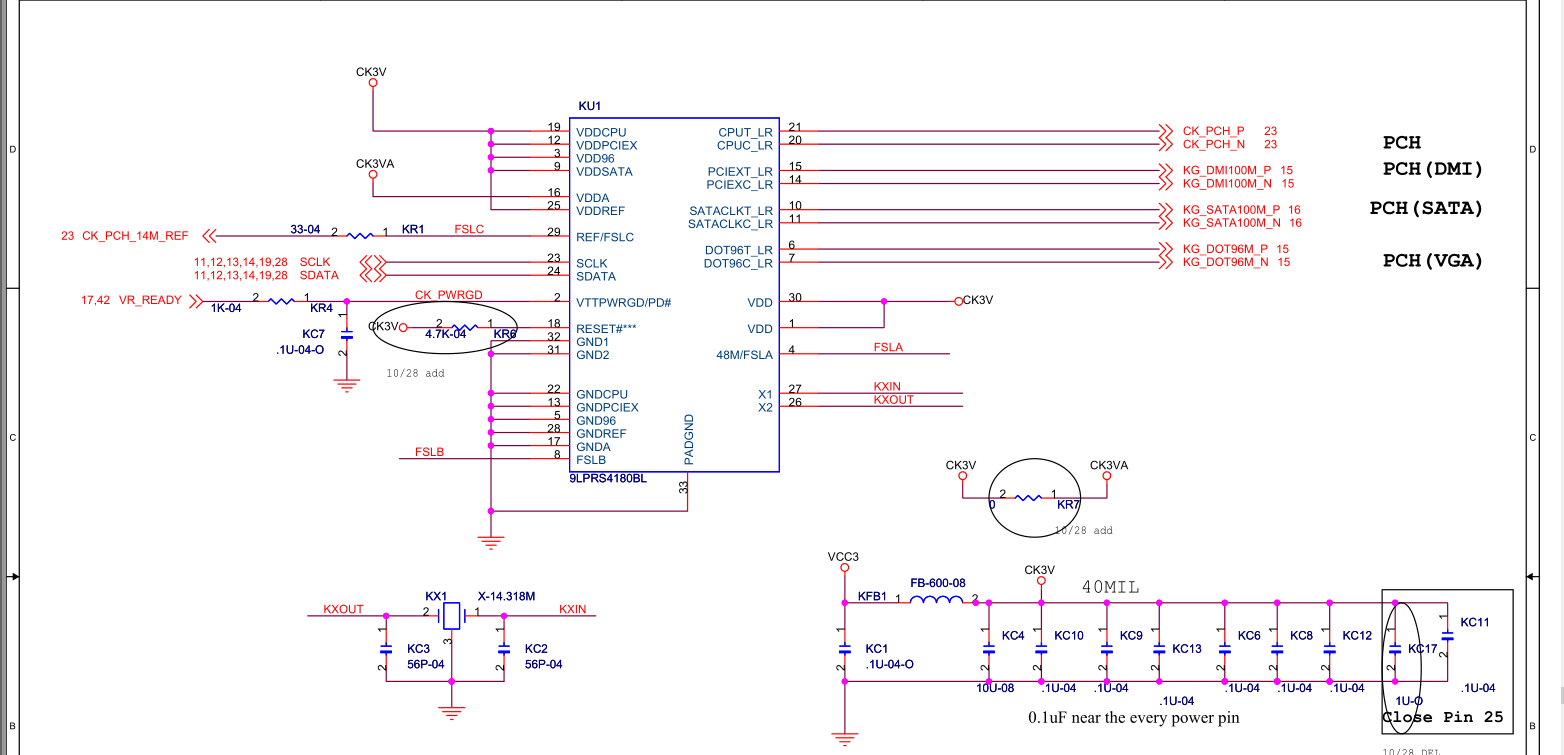Viewport: 1564px width, 755px height.
Task: Select the KG_DOT96M_P net label
Action: (1225, 249)
